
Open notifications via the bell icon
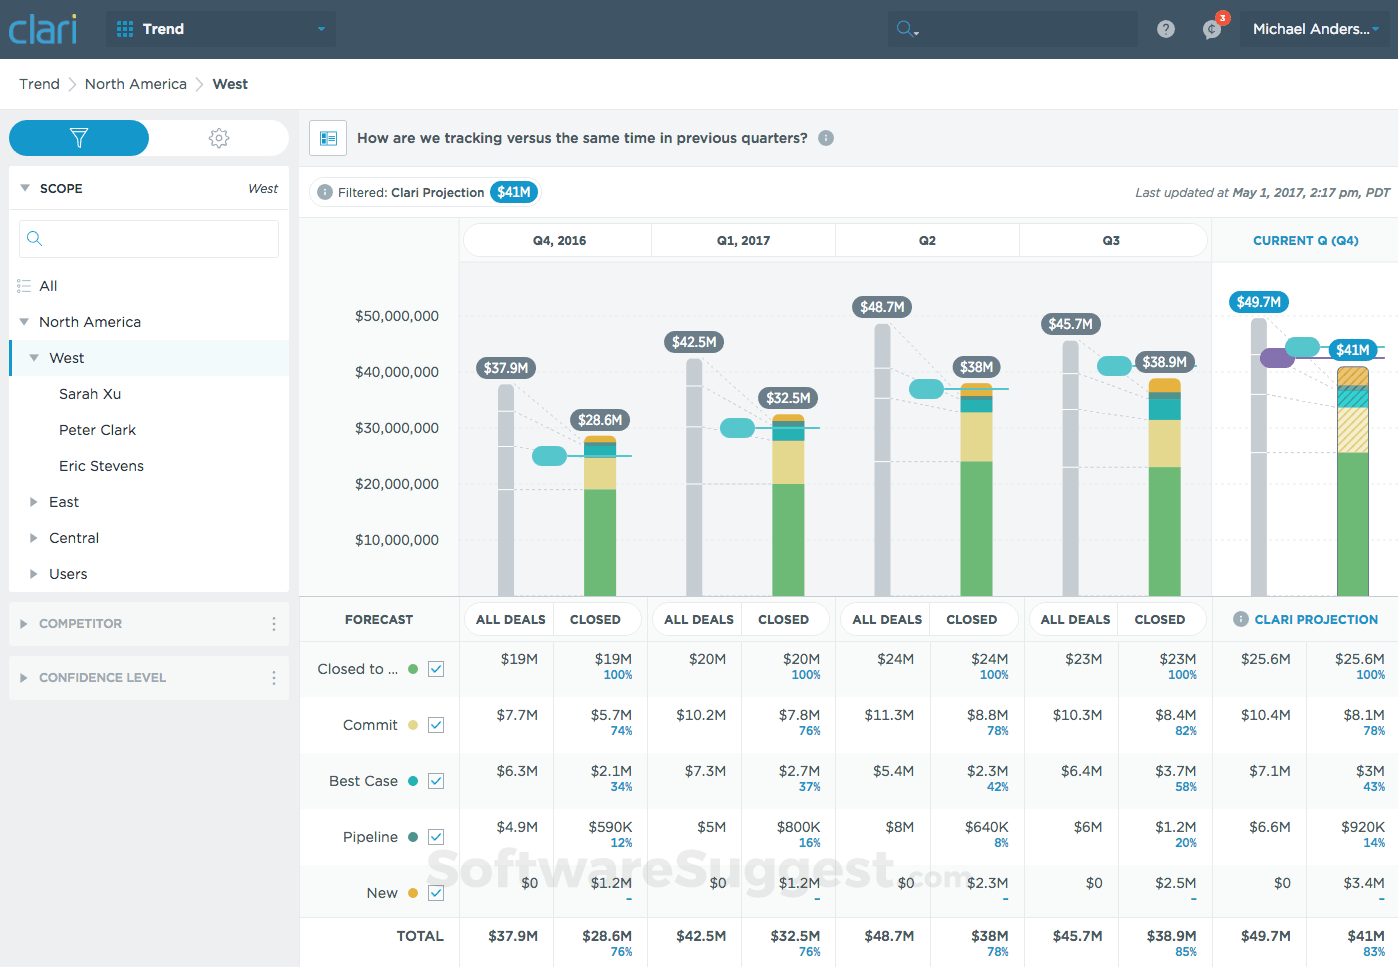[1210, 28]
